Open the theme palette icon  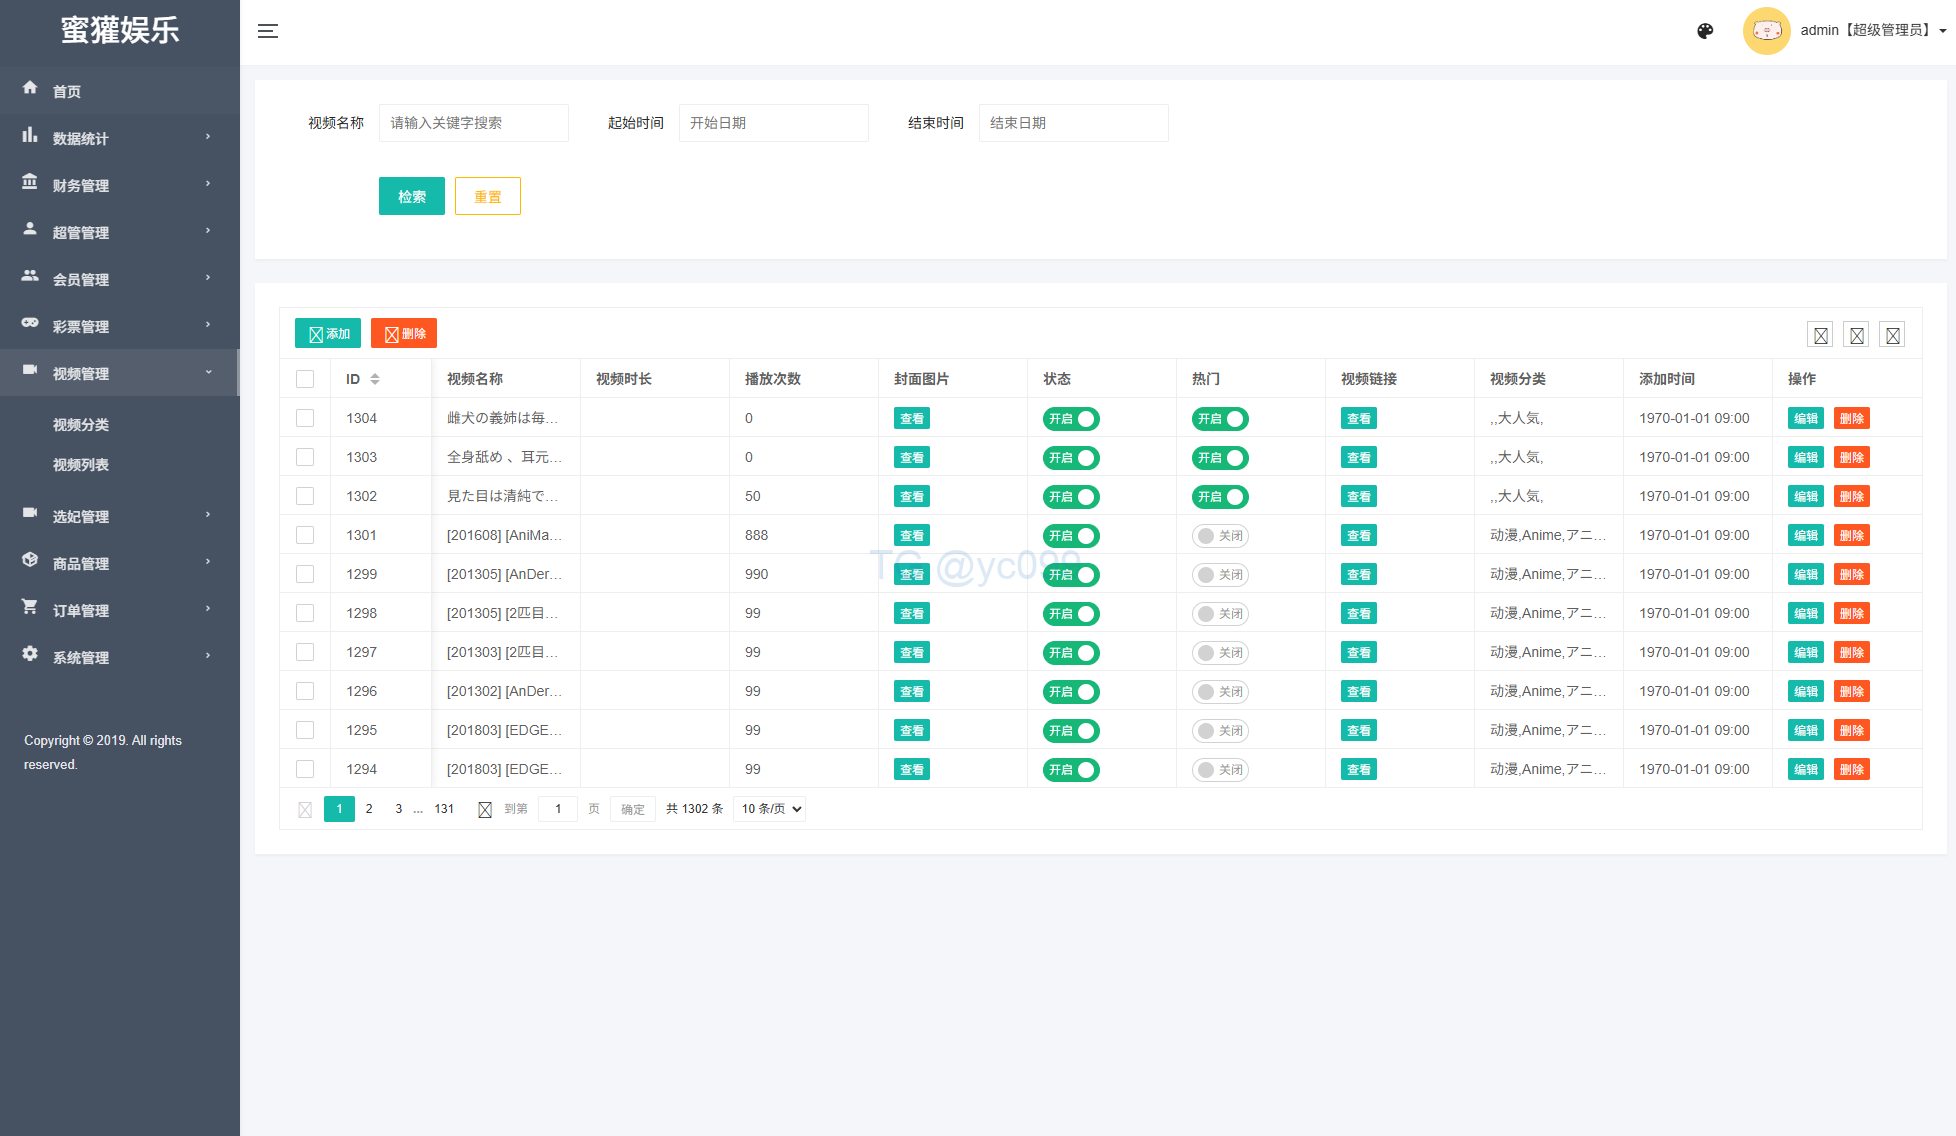pos(1705,31)
